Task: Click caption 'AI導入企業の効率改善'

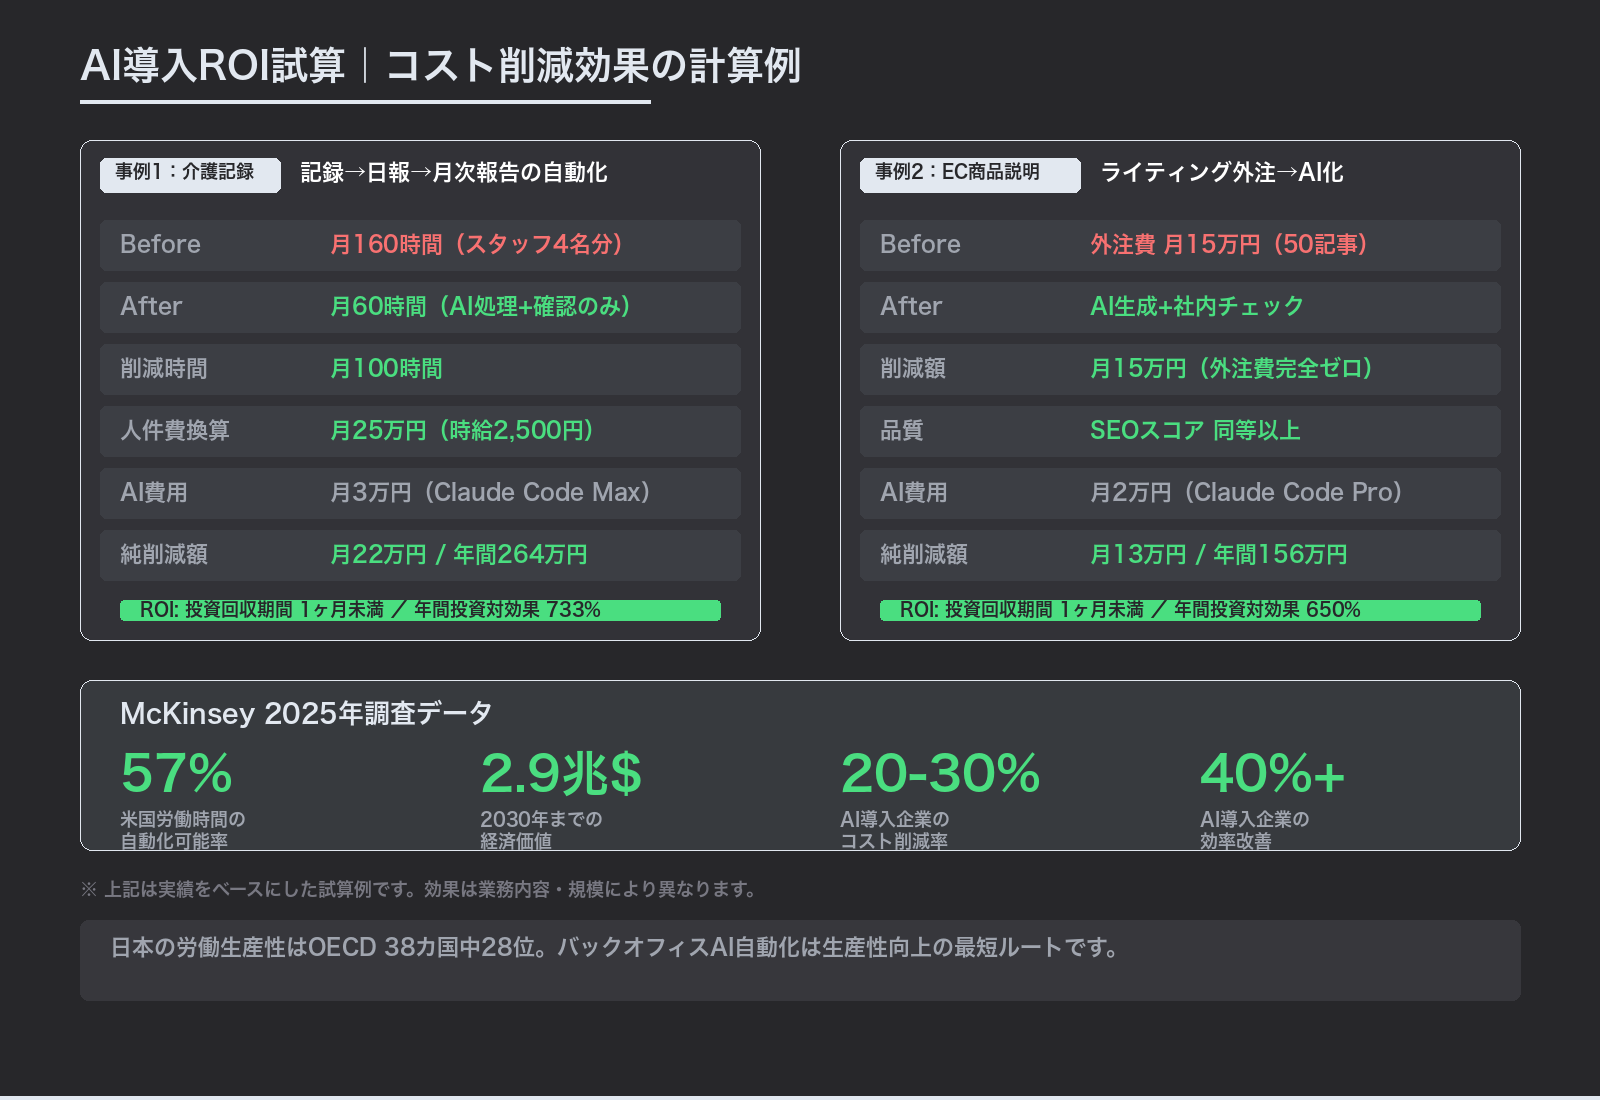Action: pyautogui.click(x=1255, y=830)
